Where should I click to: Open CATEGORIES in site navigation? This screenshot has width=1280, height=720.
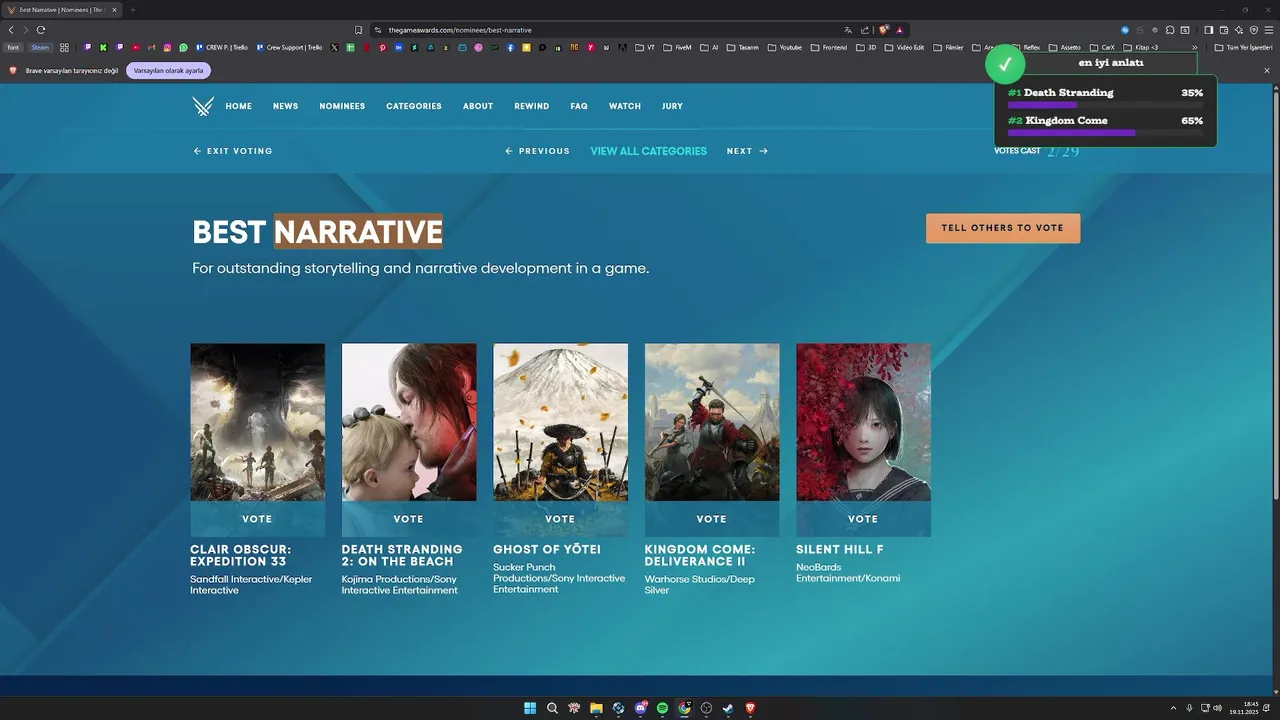(x=414, y=106)
